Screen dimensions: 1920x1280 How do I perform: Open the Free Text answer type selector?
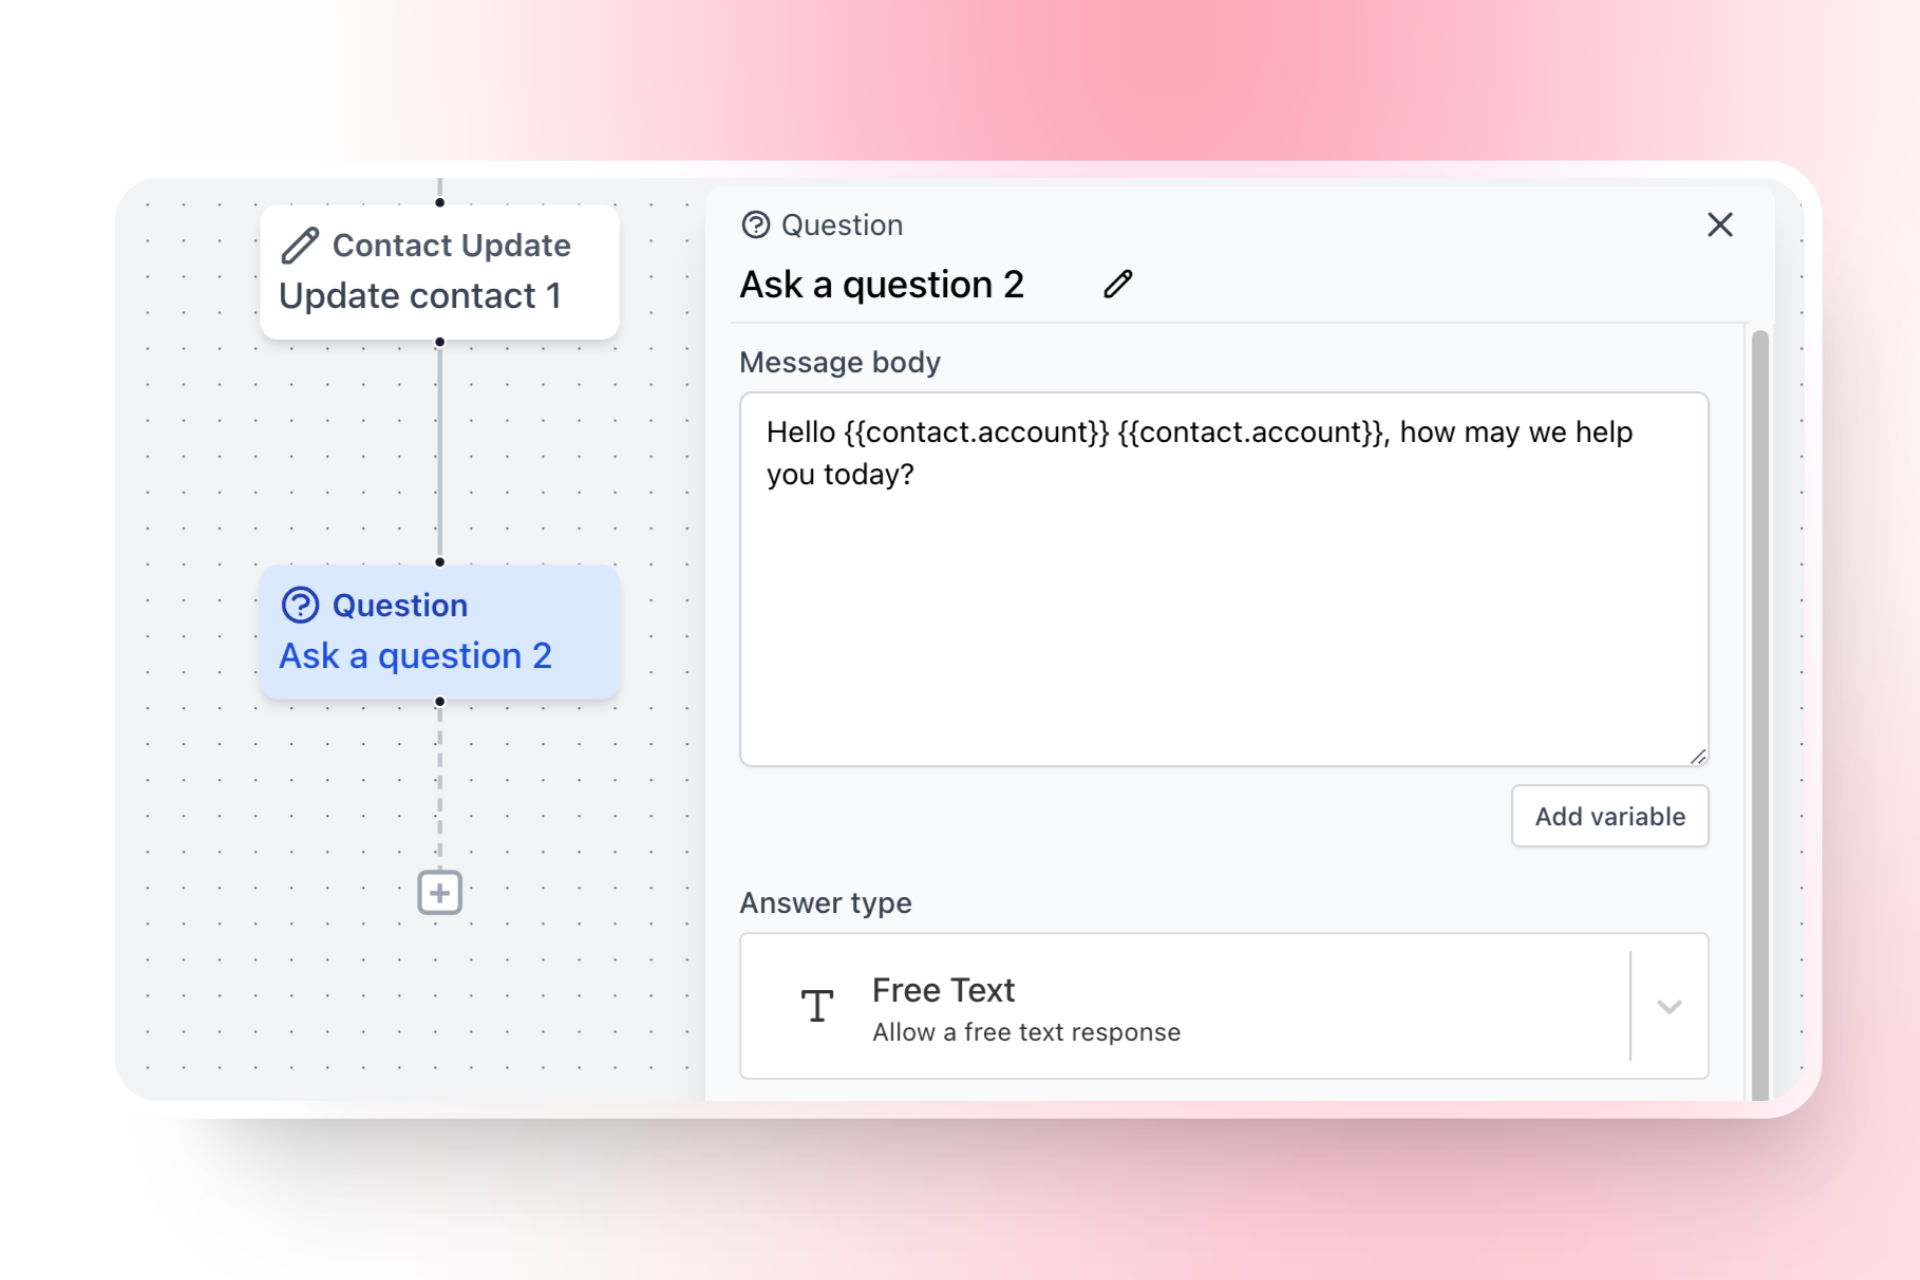coord(1180,1006)
